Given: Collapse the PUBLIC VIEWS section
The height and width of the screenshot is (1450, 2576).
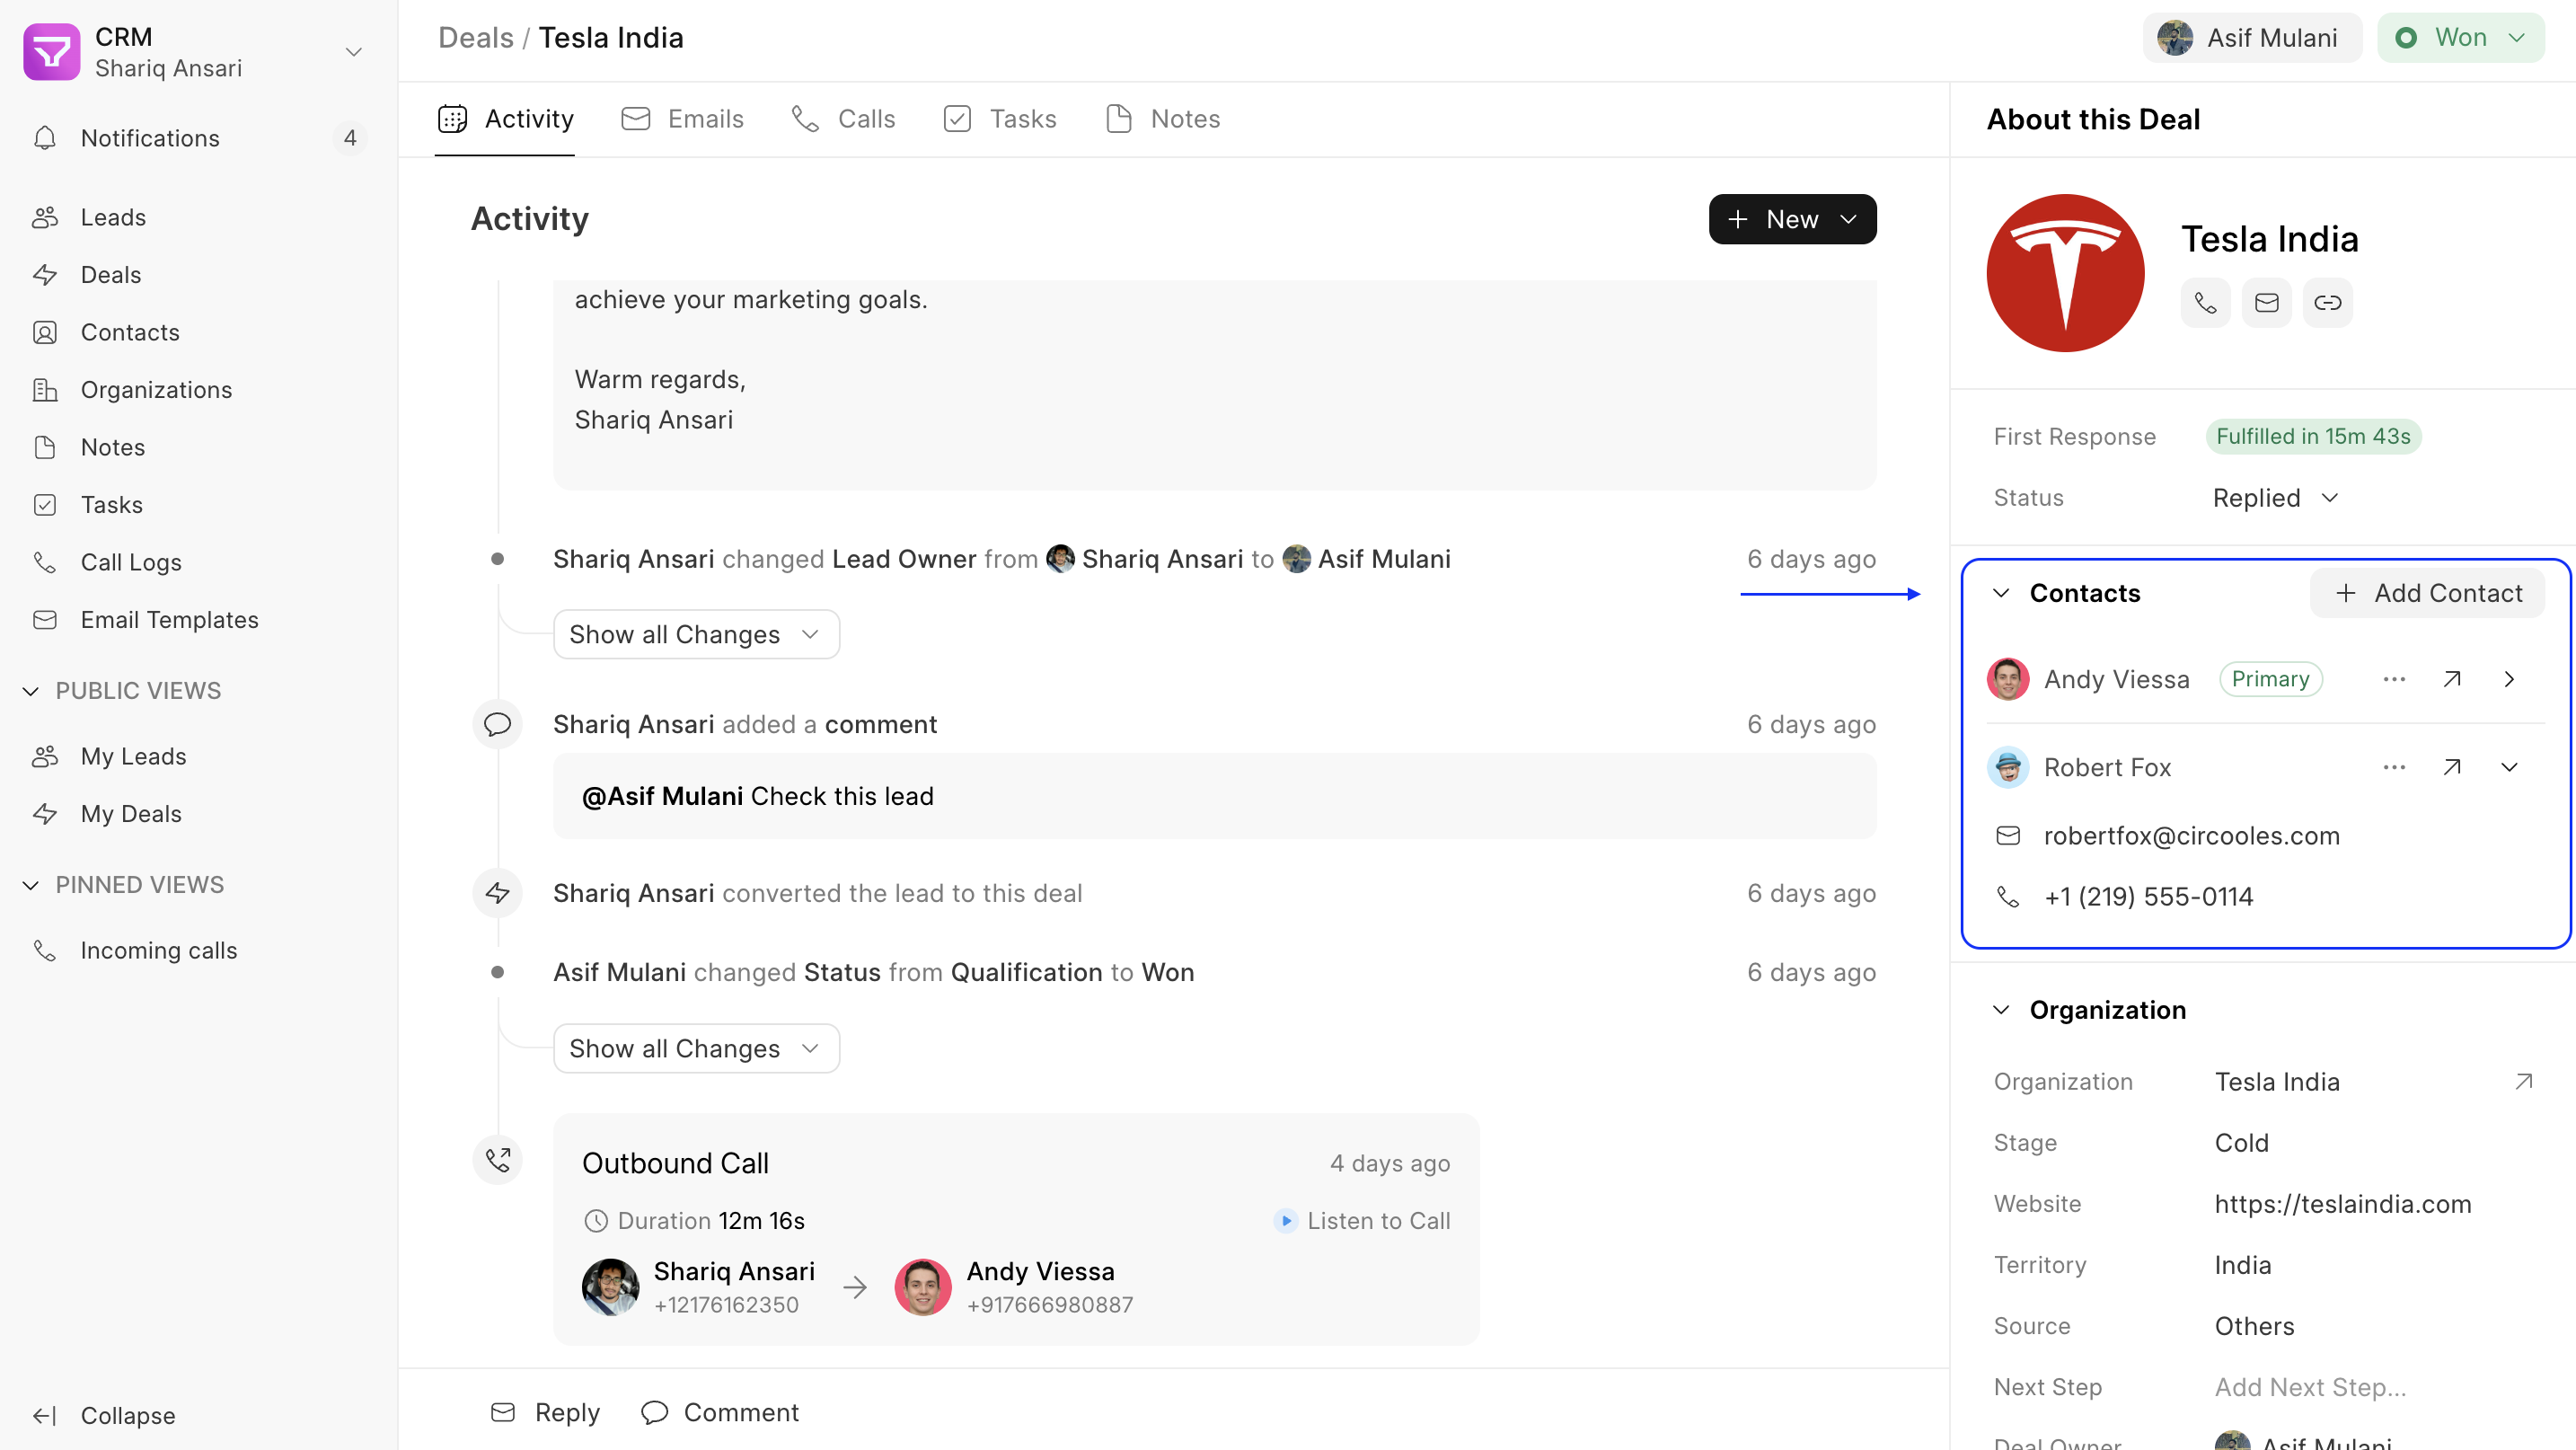Looking at the screenshot, I should [x=31, y=691].
